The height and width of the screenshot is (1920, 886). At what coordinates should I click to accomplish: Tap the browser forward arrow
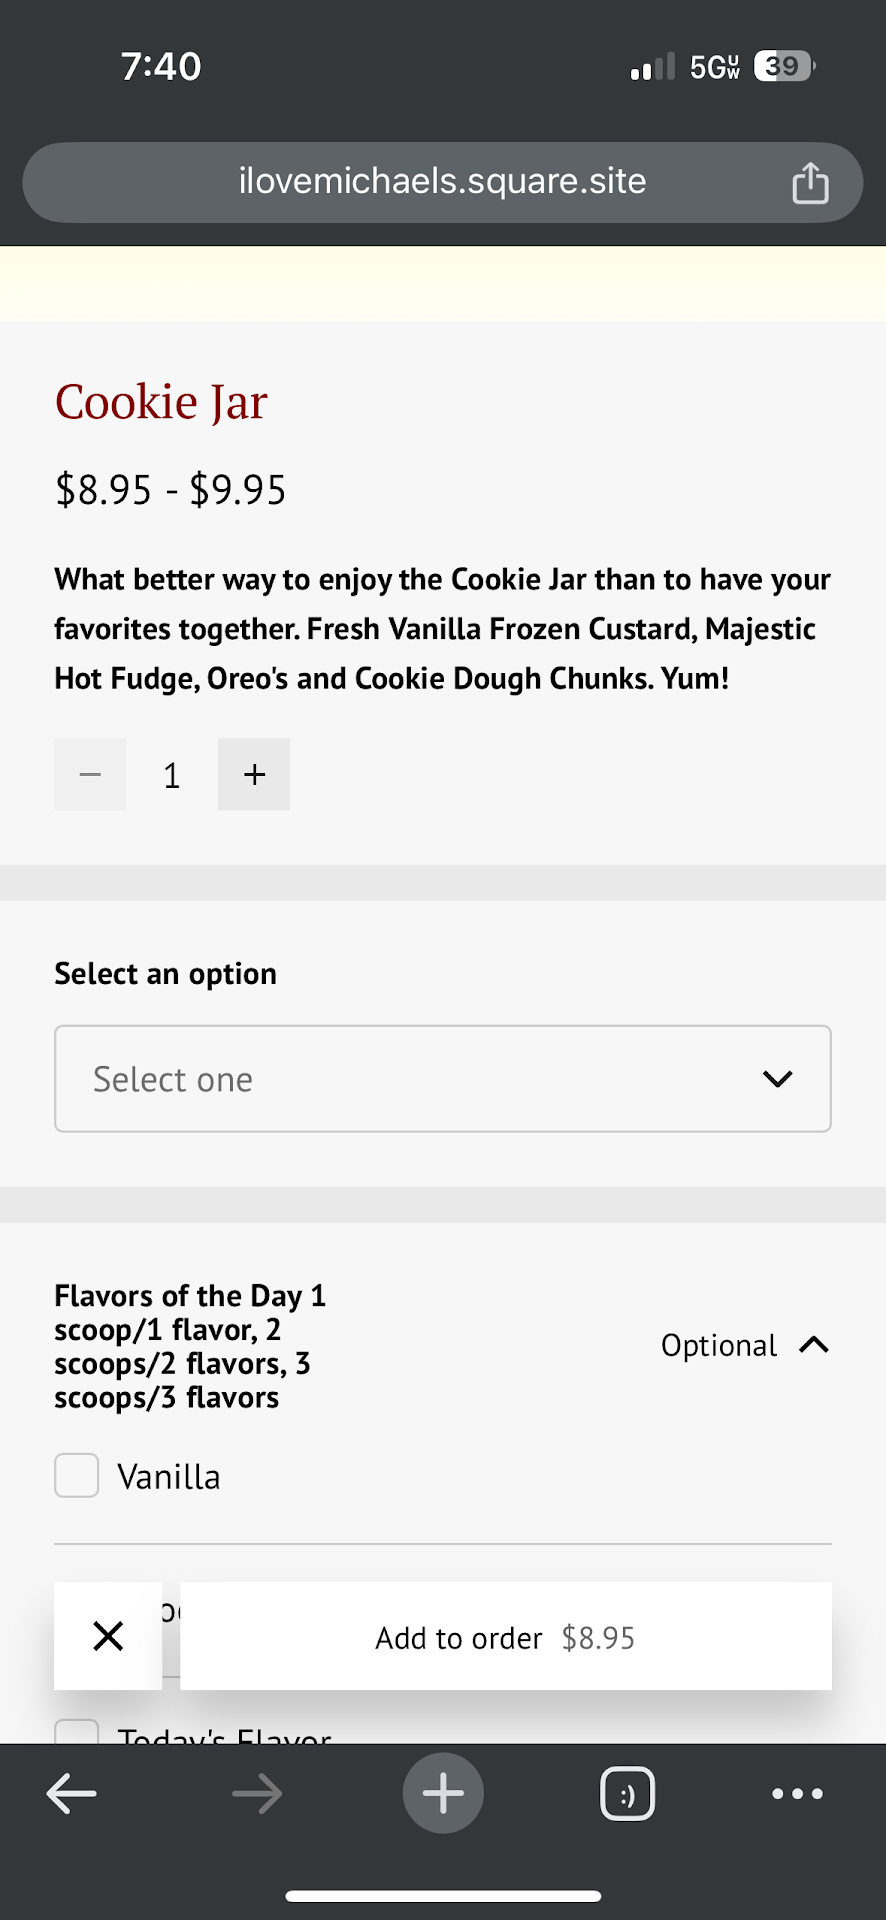(x=257, y=1793)
